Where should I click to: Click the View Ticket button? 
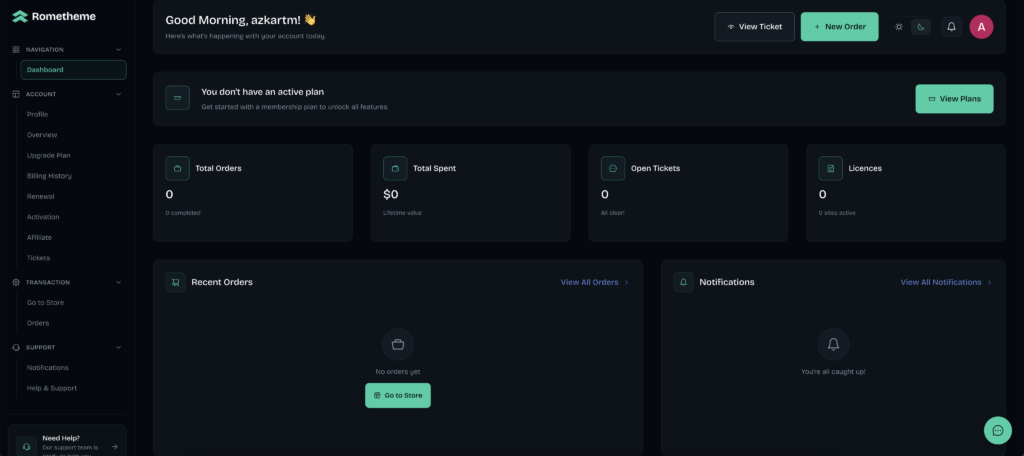point(754,27)
